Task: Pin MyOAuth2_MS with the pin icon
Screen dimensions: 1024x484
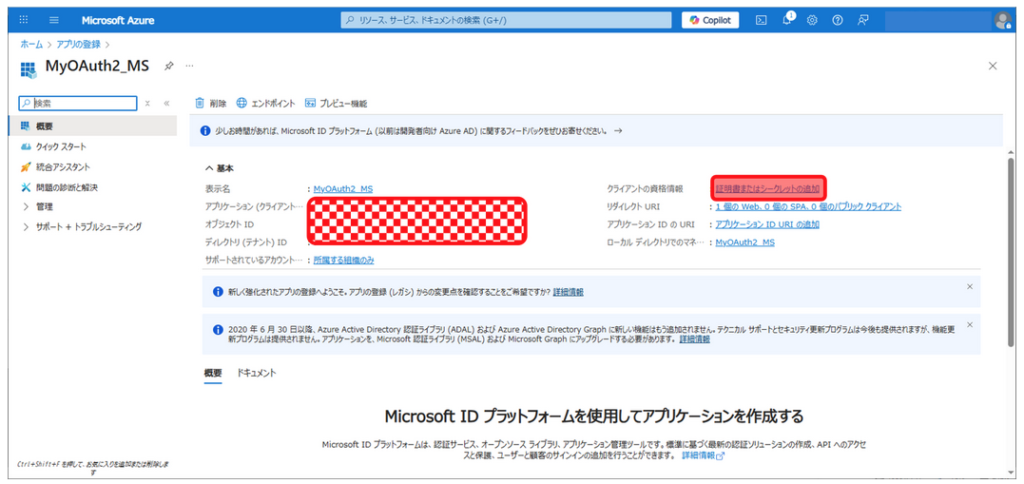Action: coord(169,65)
